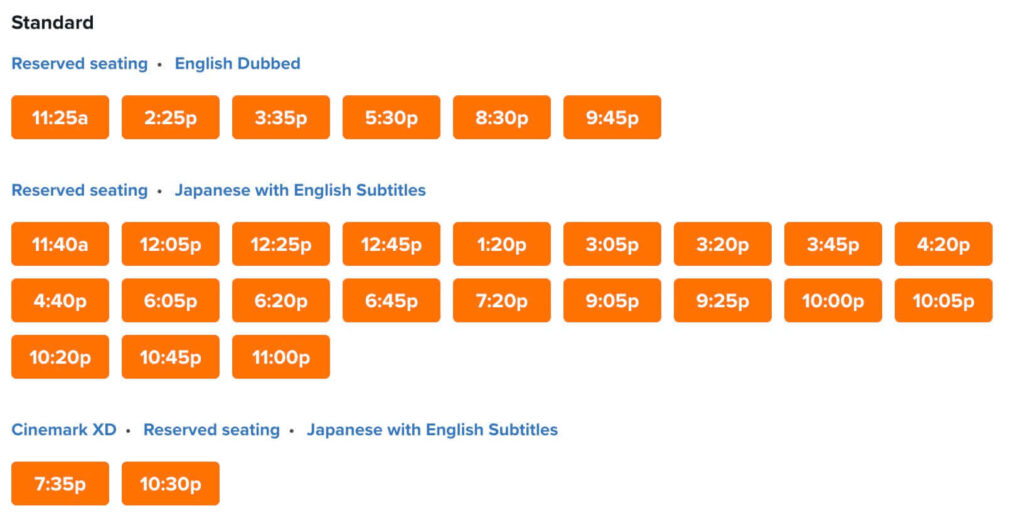1024x523 pixels.
Task: Book the 2:25p showtime
Action: pos(170,118)
